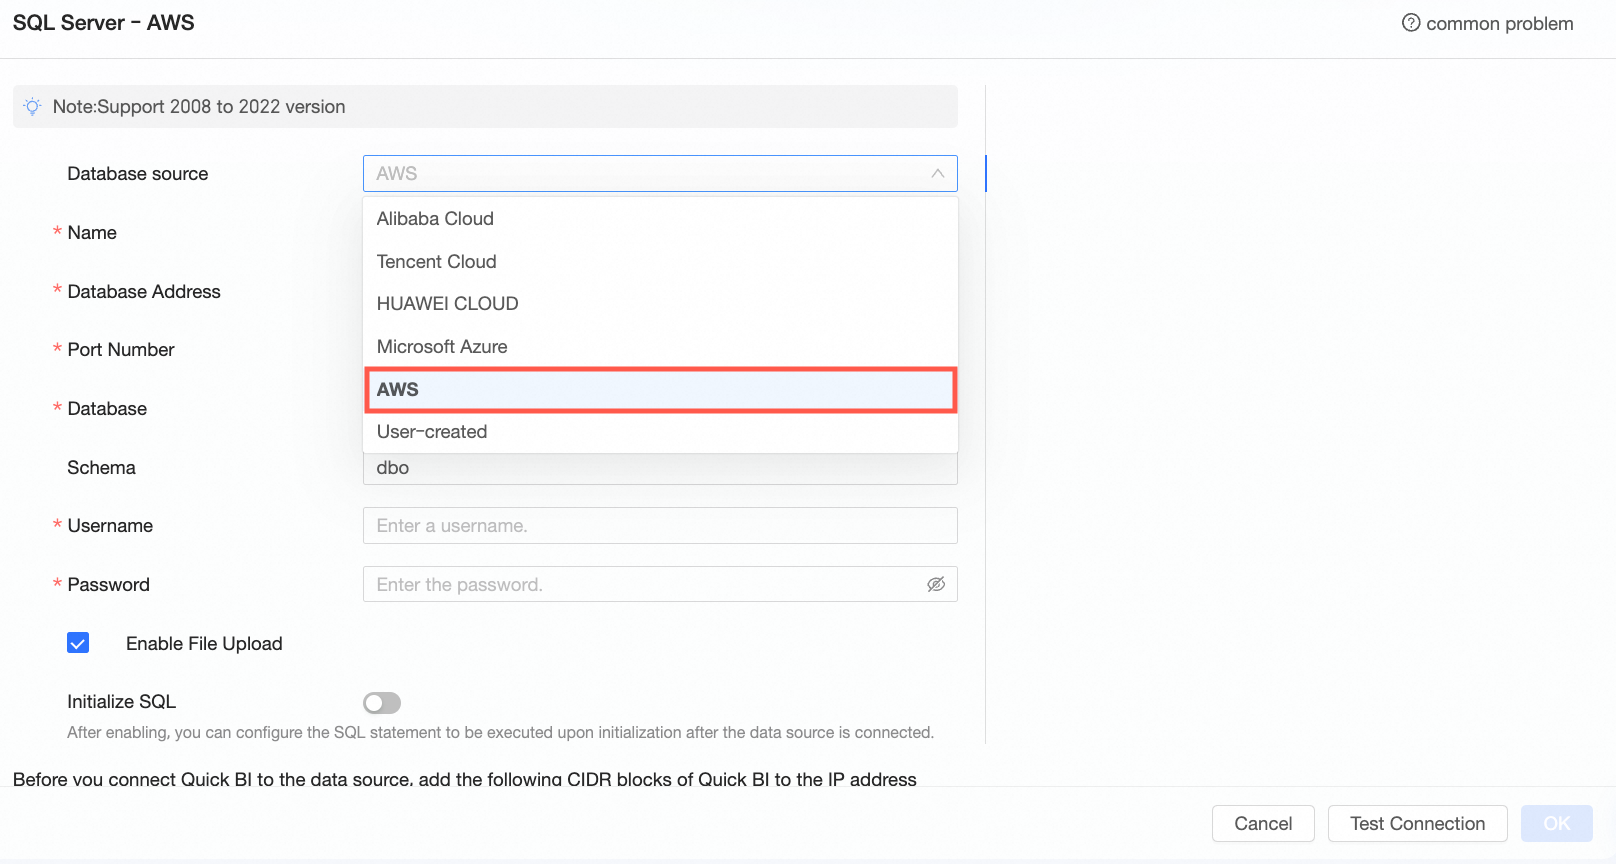The width and height of the screenshot is (1616, 864).
Task: Pick Microsoft Azure as database source
Action: click(660, 347)
